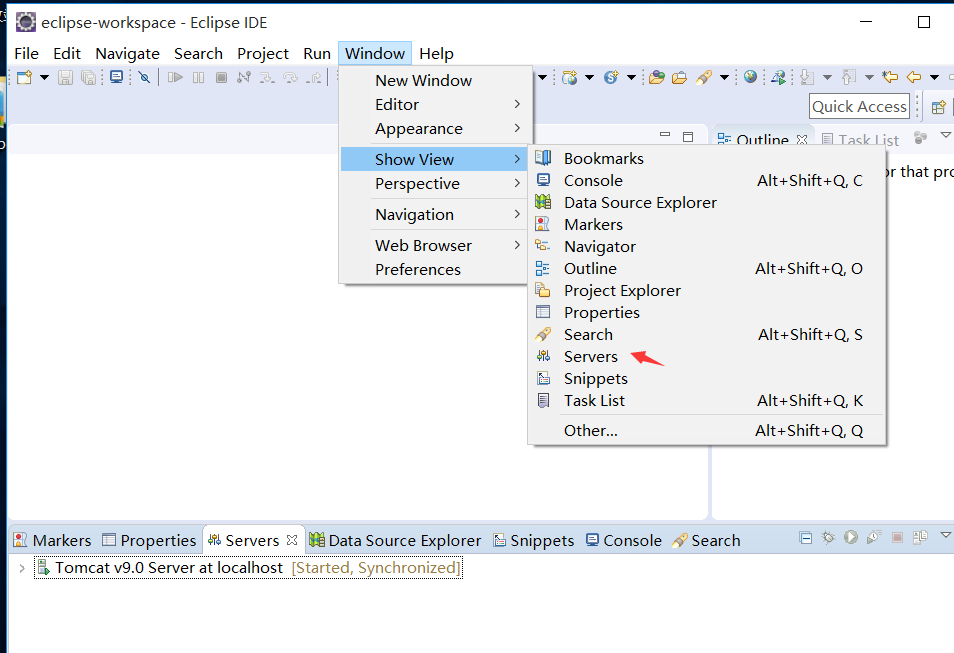Screen dimensions: 954x653
Task: Open the File menu
Action: pos(26,54)
